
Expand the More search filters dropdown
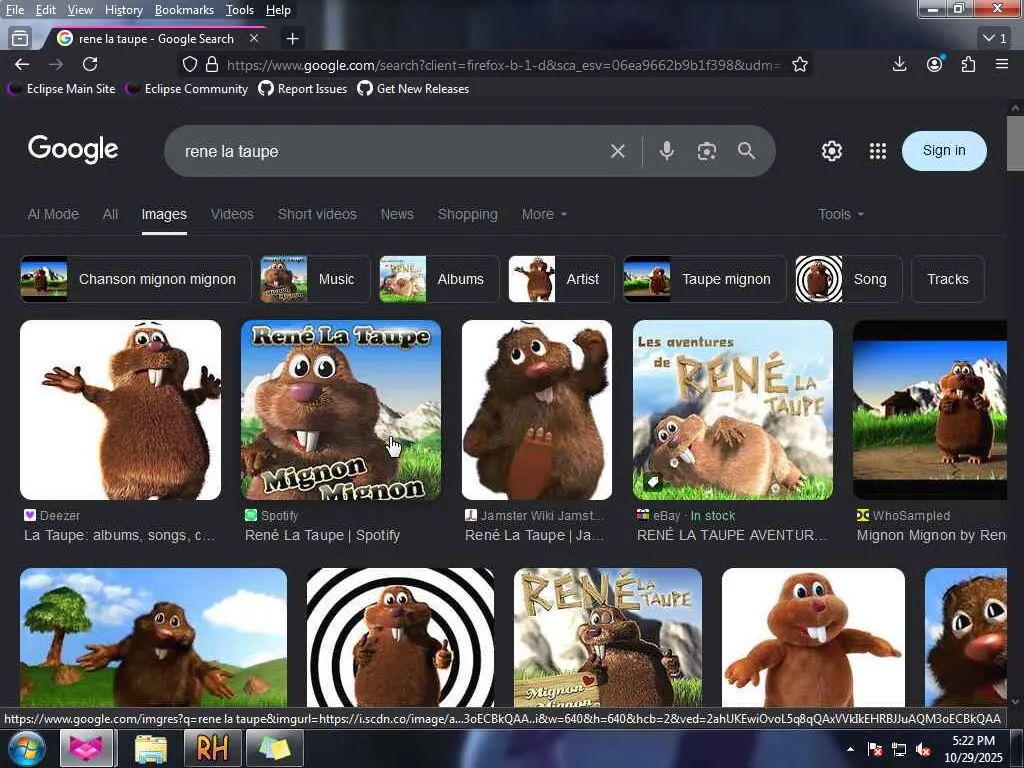[x=544, y=214]
